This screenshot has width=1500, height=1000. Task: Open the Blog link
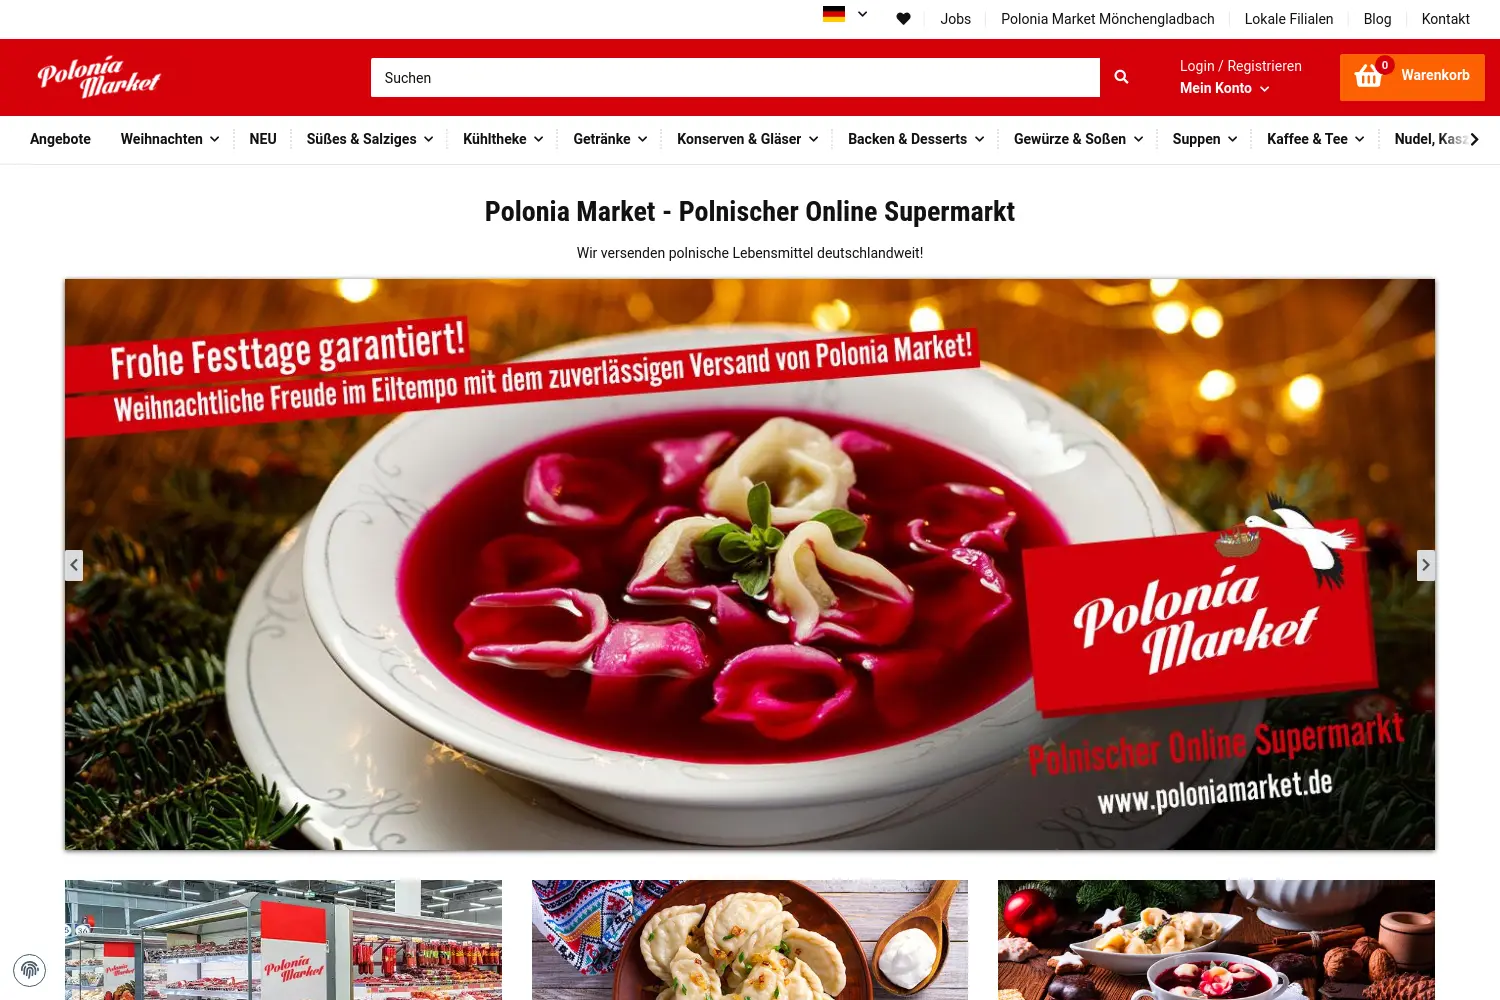(1377, 19)
